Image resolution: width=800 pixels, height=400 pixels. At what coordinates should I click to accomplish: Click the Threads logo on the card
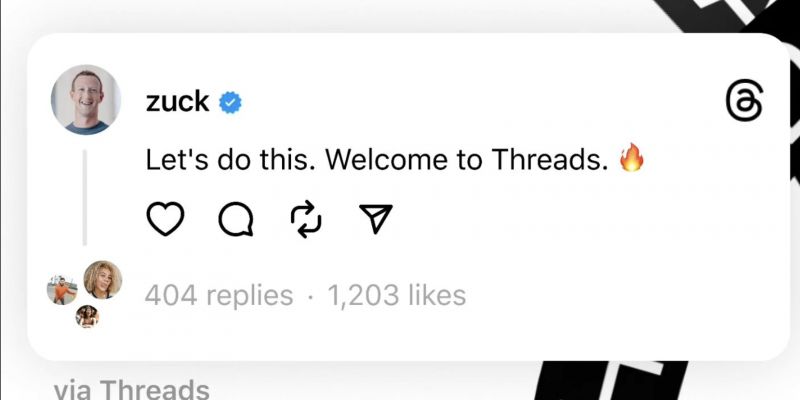coord(744,101)
